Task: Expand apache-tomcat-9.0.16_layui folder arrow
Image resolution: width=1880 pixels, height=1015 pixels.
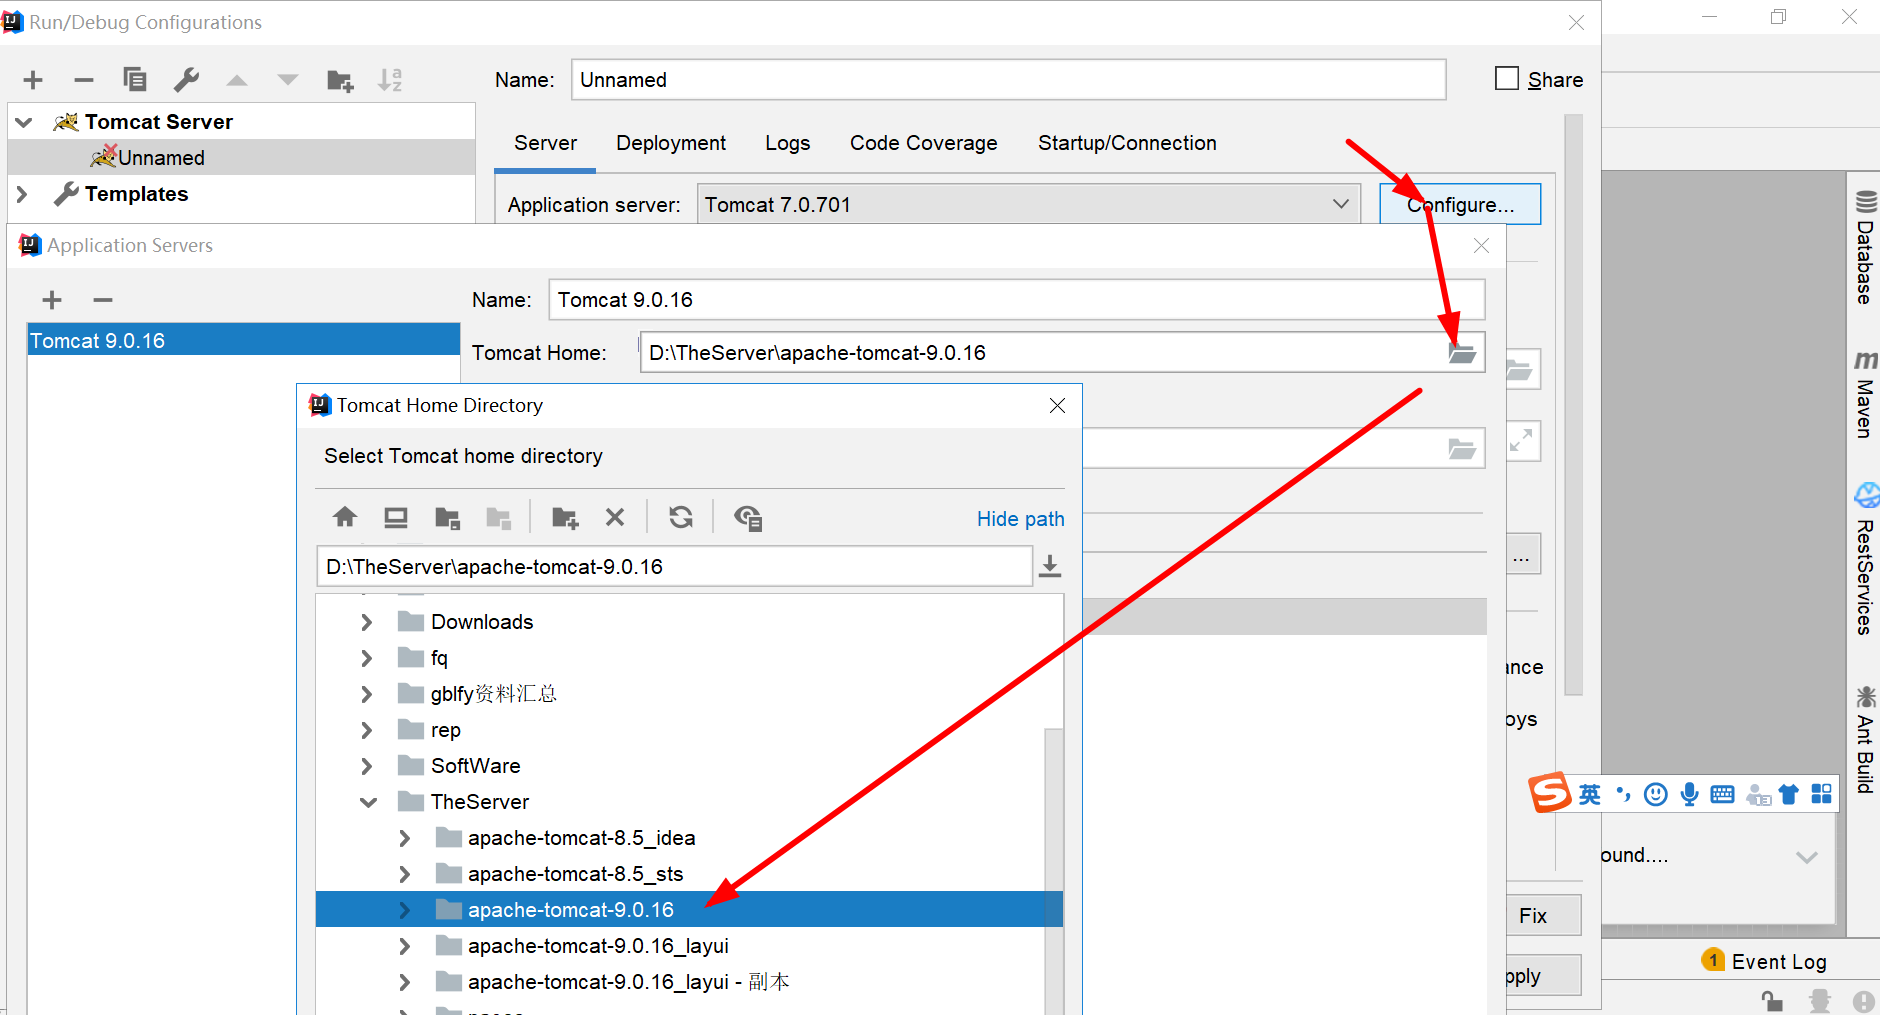Action: 404,946
